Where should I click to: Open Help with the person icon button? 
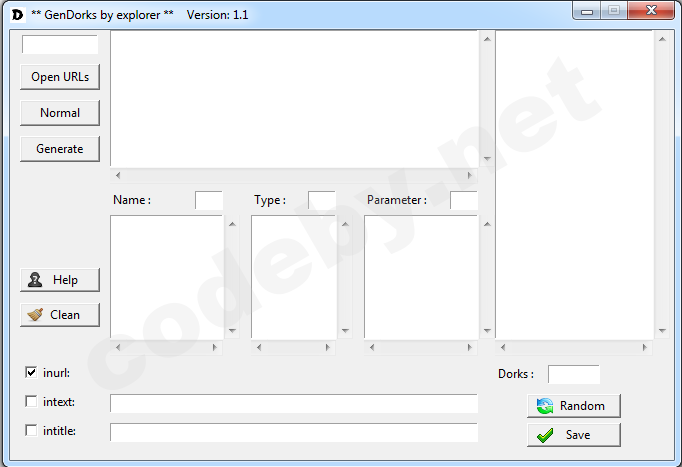tap(60, 280)
